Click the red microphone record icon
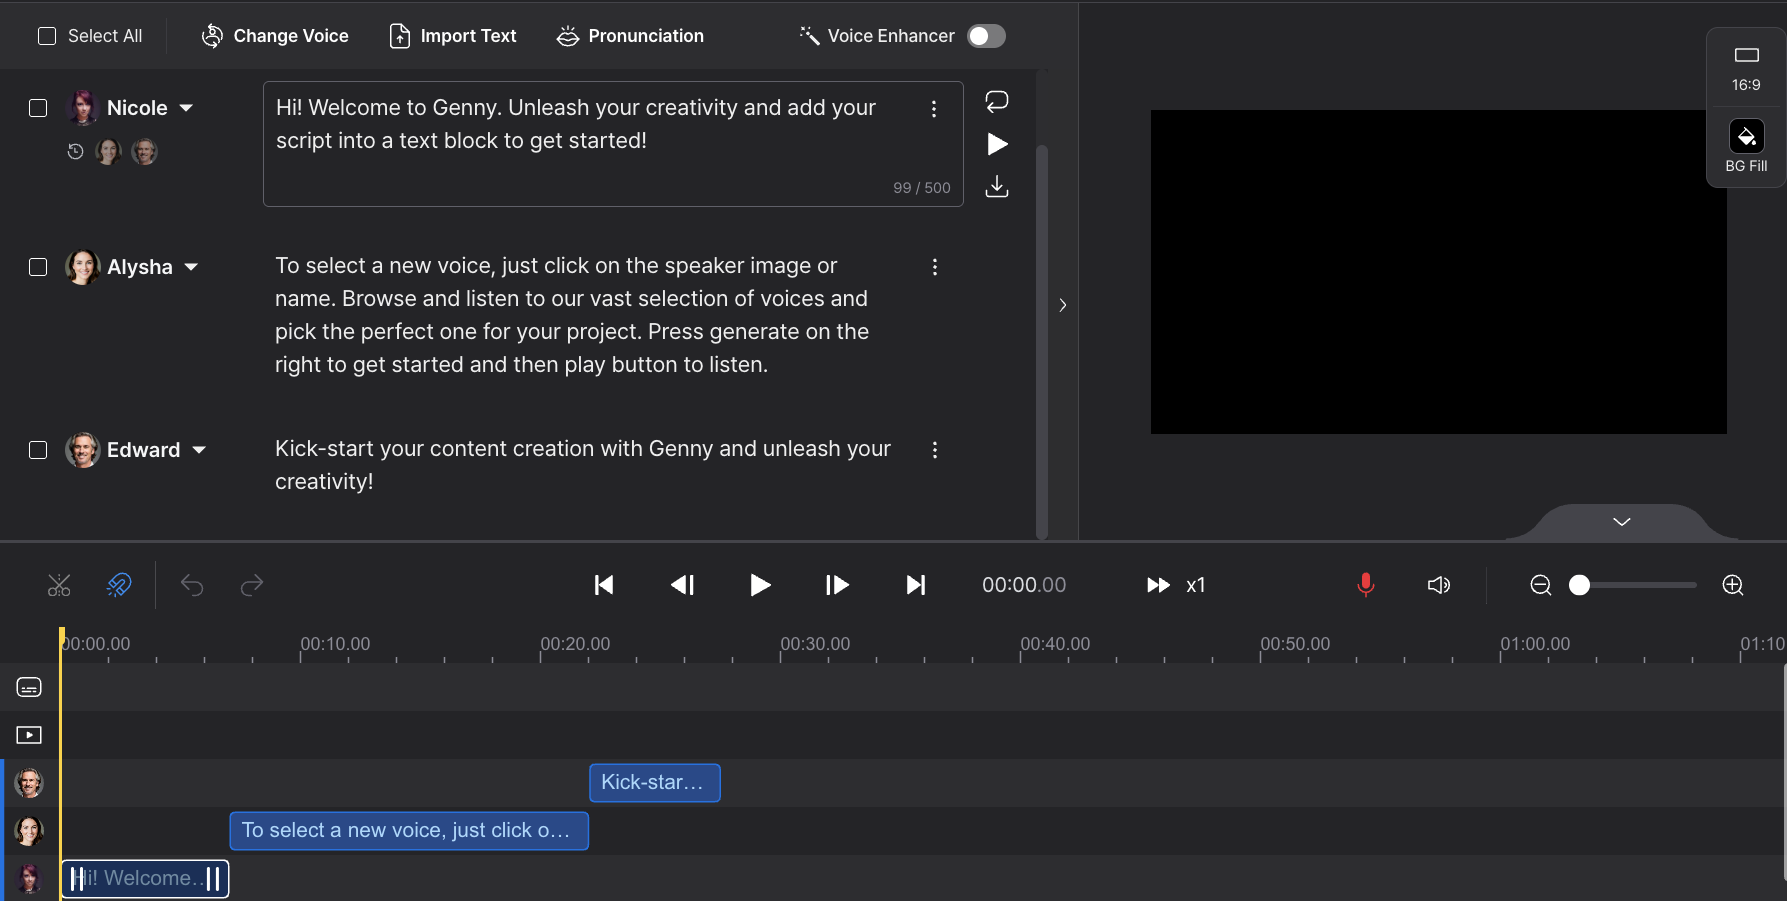Viewport: 1787px width, 901px height. pos(1365,585)
